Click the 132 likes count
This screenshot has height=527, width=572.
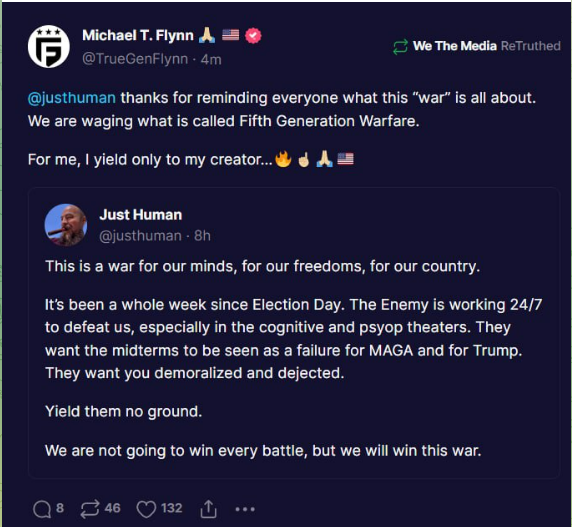click(171, 508)
